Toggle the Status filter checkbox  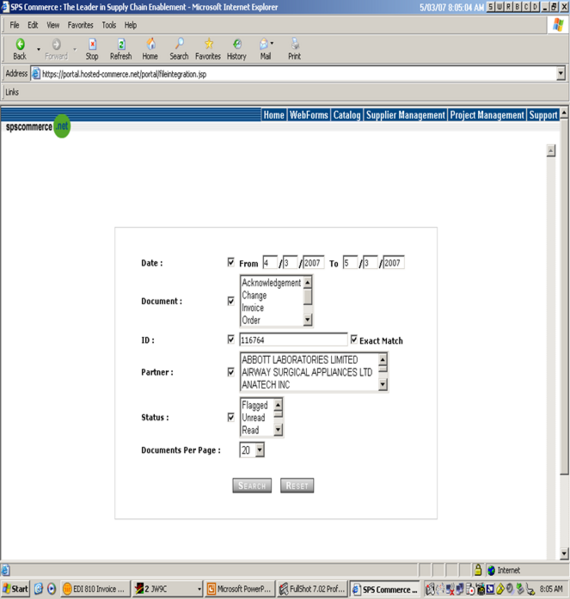(x=231, y=417)
